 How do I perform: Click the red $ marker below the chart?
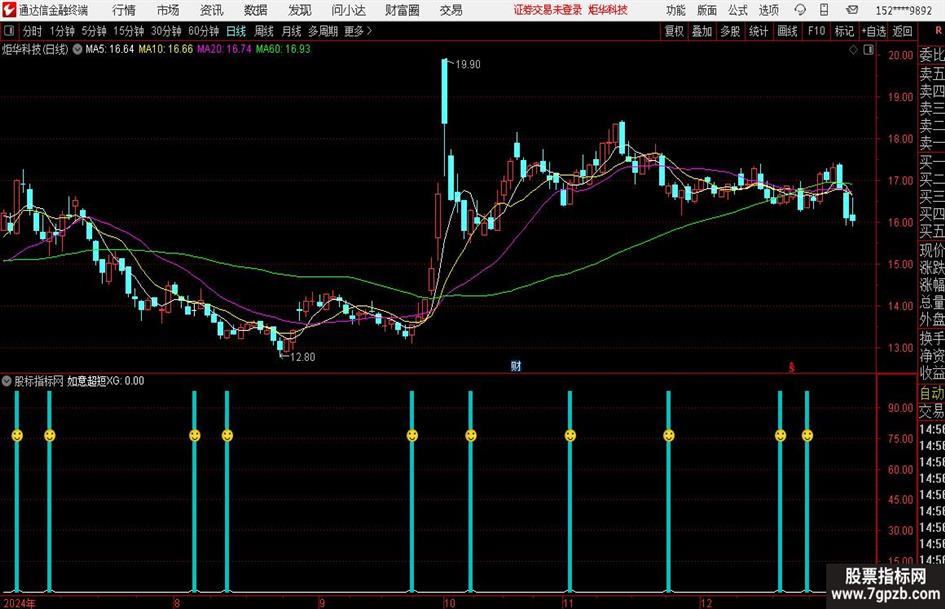(x=792, y=367)
